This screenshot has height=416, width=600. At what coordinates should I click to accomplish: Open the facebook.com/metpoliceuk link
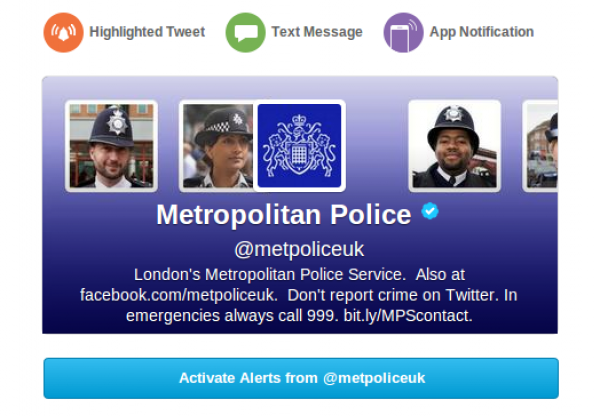pos(178,295)
